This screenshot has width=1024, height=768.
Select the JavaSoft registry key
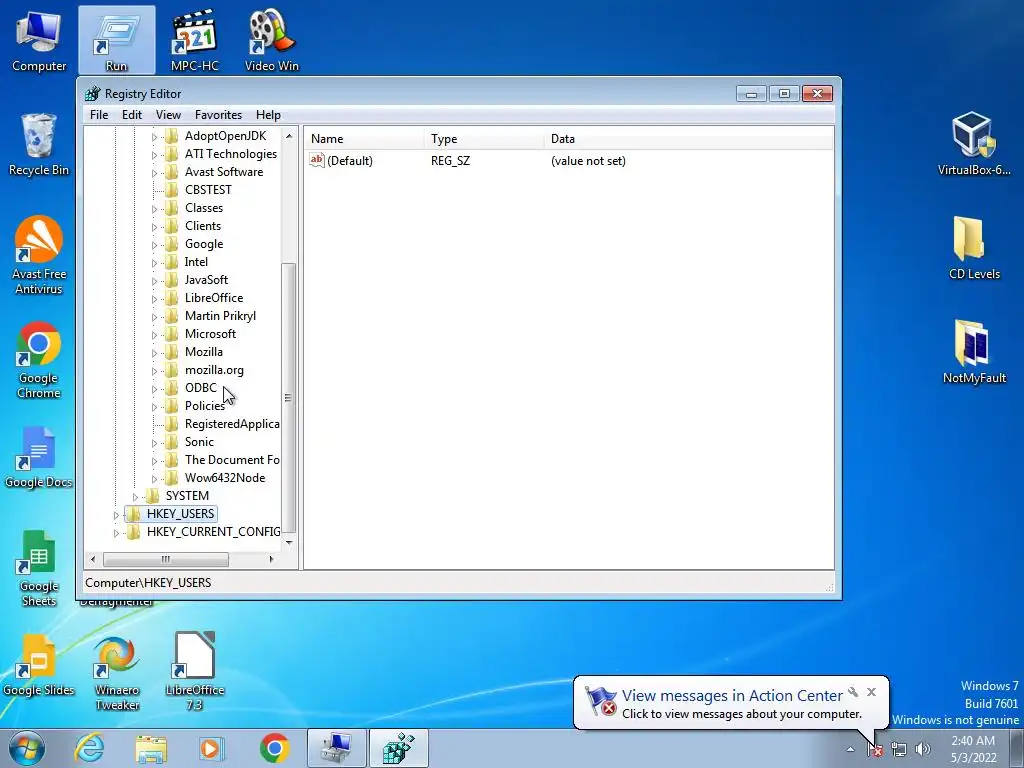click(206, 280)
